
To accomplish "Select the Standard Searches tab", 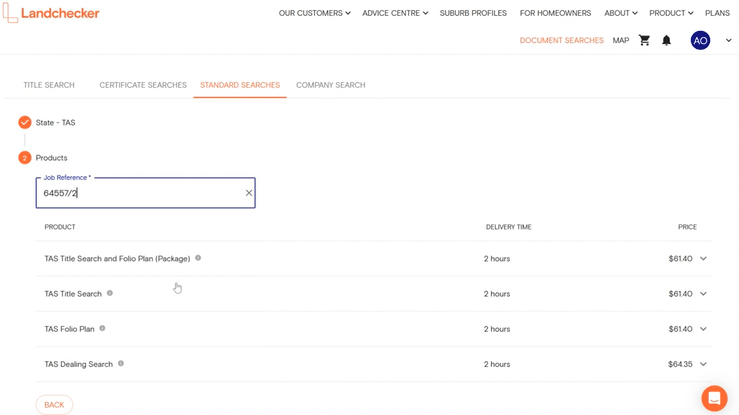I will 240,85.
